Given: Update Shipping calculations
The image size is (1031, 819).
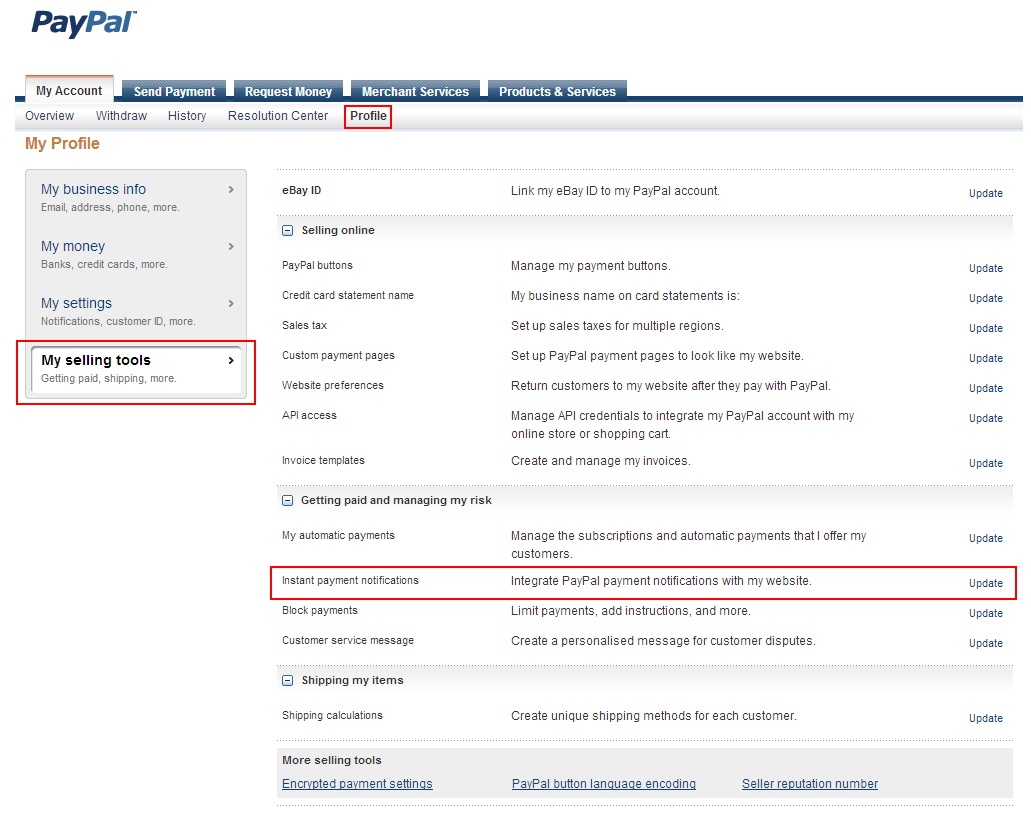Looking at the screenshot, I should (x=986, y=718).
